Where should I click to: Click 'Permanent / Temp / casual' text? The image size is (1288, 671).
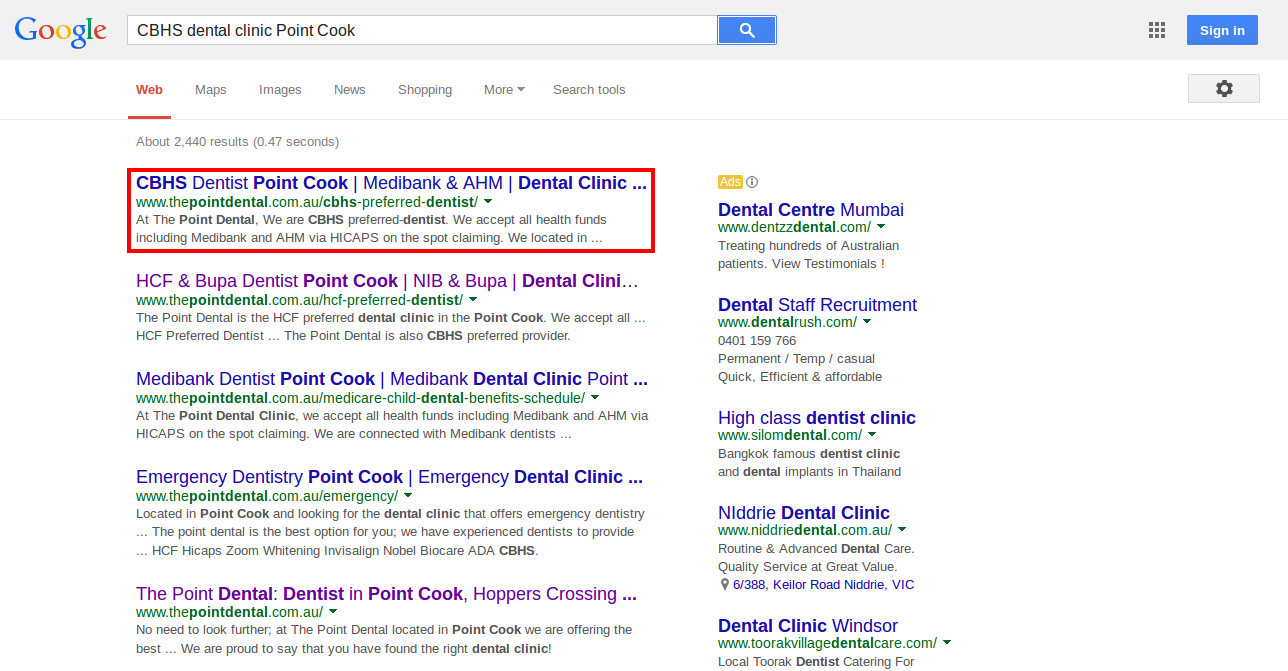[796, 359]
